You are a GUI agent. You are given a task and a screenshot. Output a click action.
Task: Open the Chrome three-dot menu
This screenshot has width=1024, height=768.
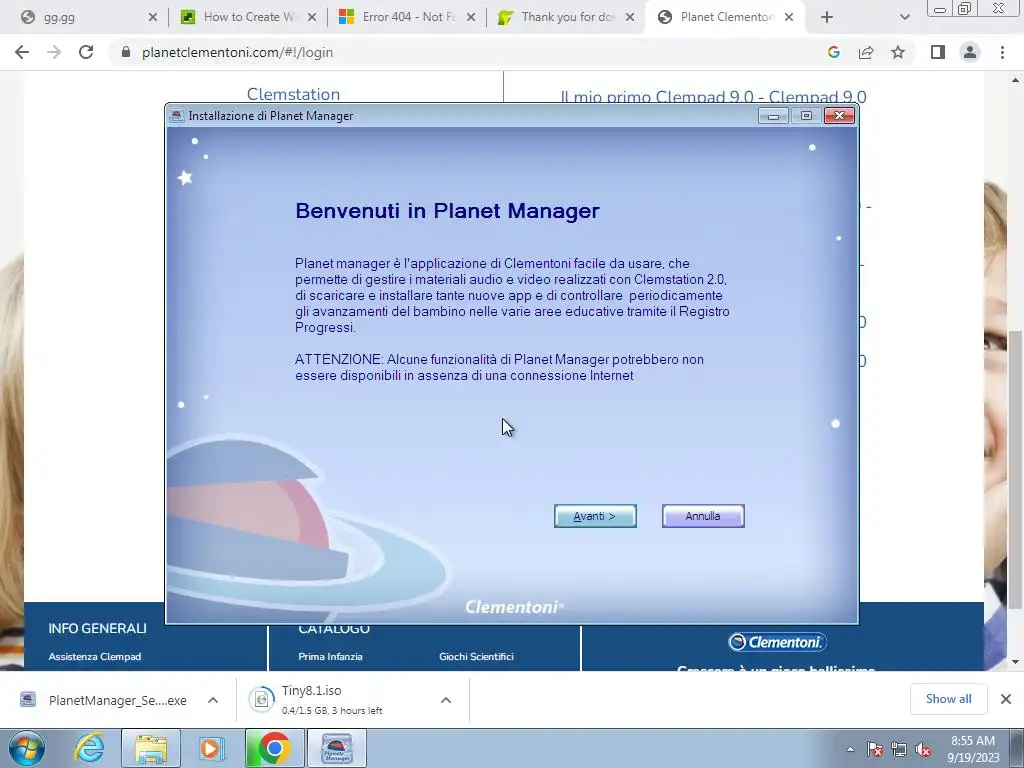click(x=1002, y=52)
